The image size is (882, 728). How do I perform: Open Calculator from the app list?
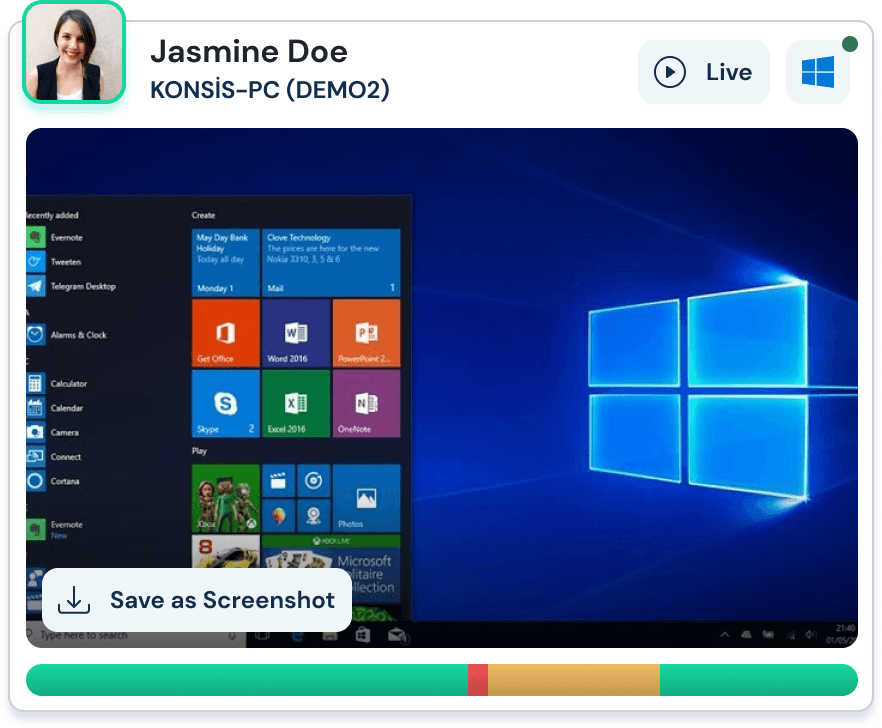click(x=68, y=384)
